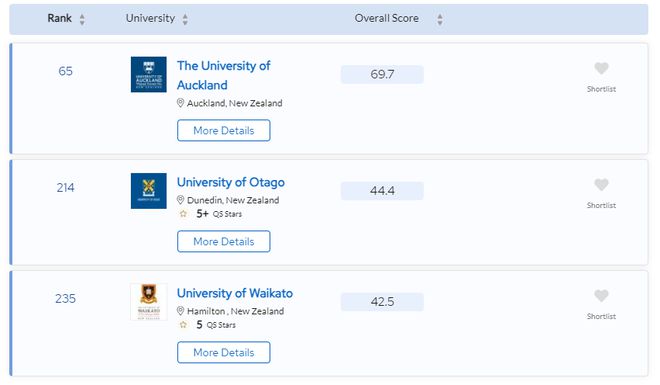Sort the table by Rank arrows

[82, 19]
